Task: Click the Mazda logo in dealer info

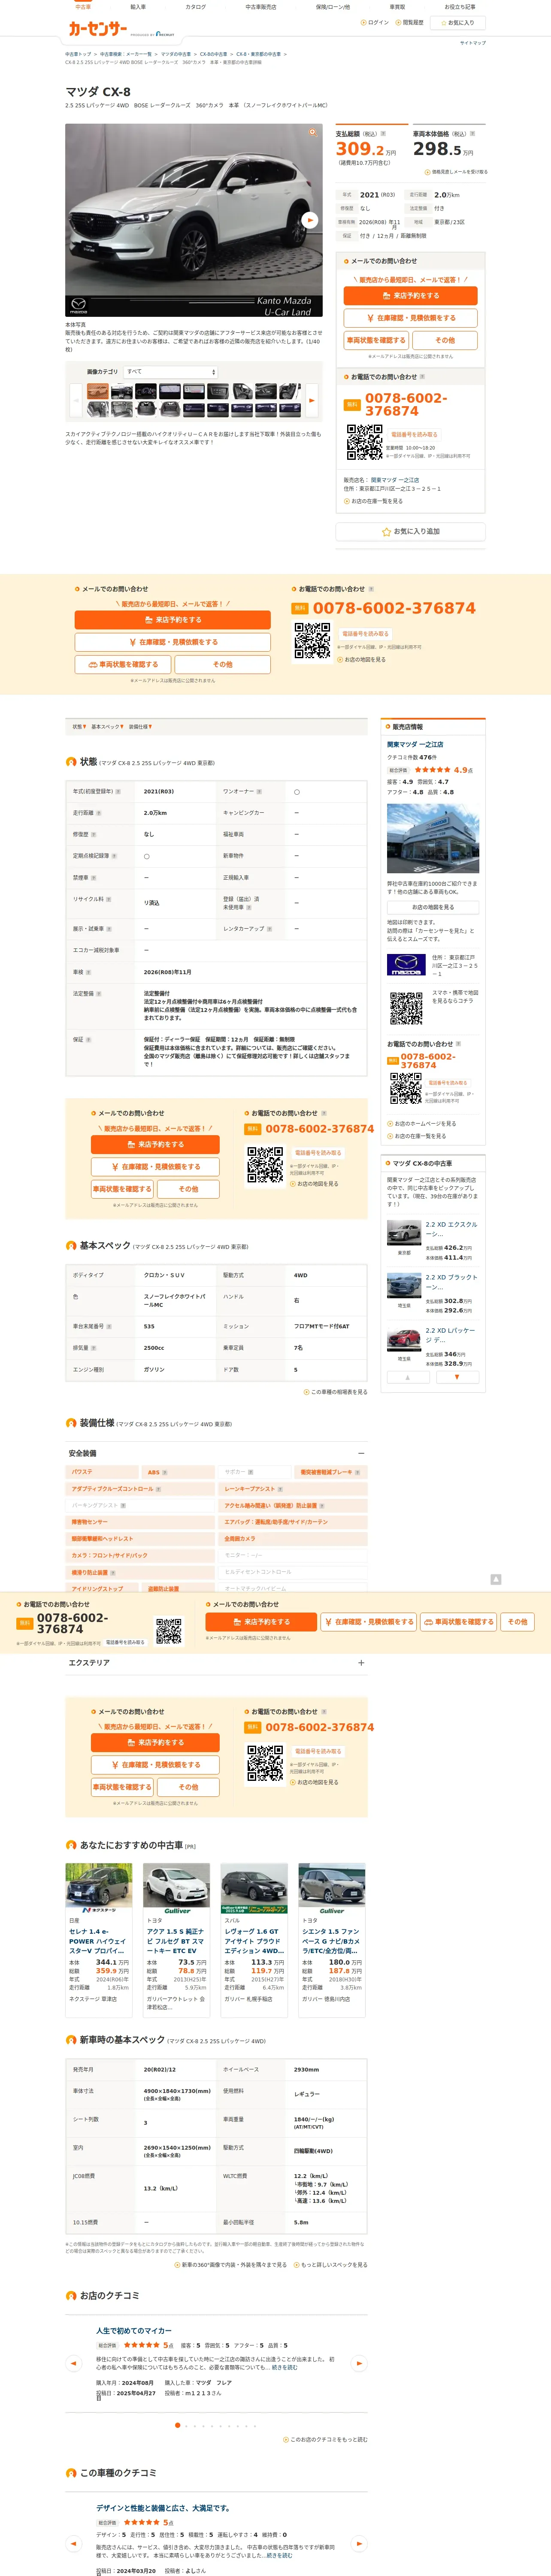Action: [x=406, y=965]
